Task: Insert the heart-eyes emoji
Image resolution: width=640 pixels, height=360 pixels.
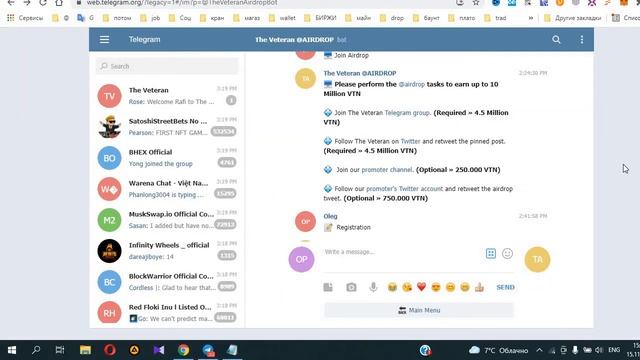Action: click(436, 287)
